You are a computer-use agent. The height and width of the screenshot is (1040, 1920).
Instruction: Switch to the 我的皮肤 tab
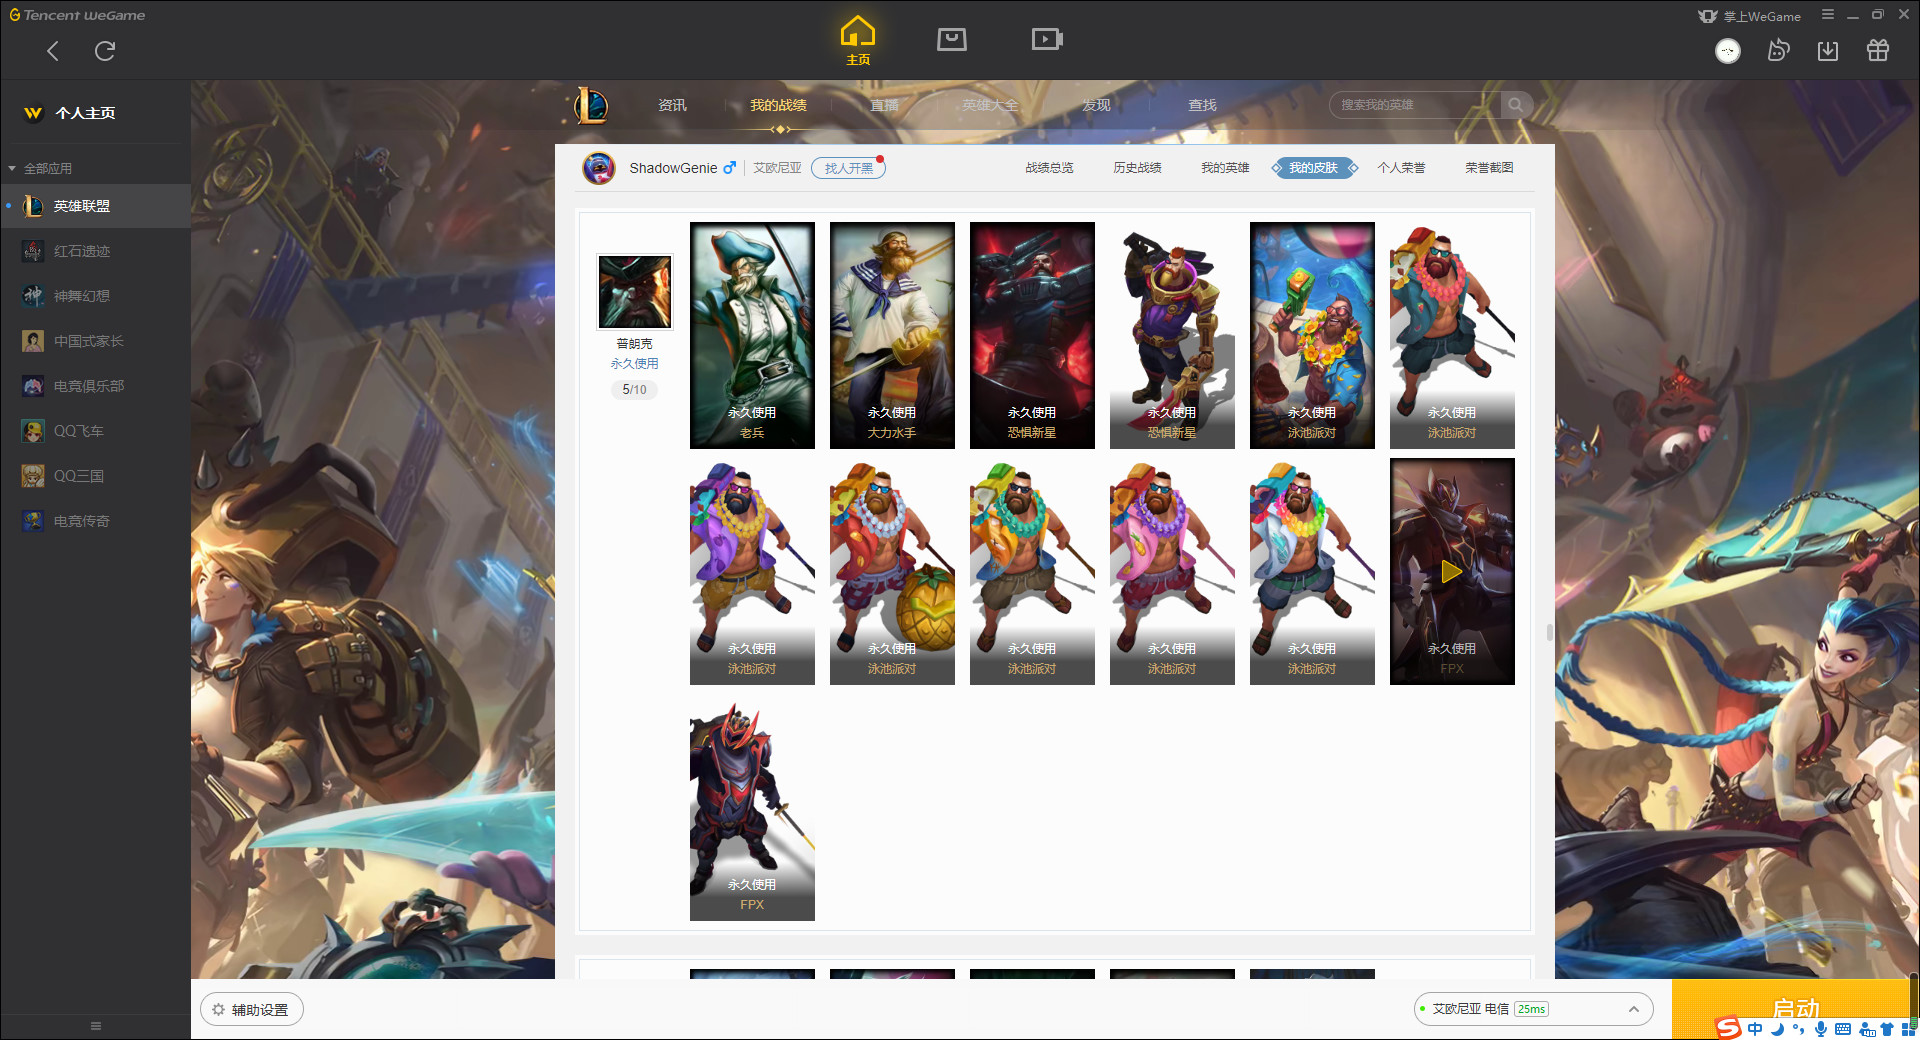coord(1314,168)
